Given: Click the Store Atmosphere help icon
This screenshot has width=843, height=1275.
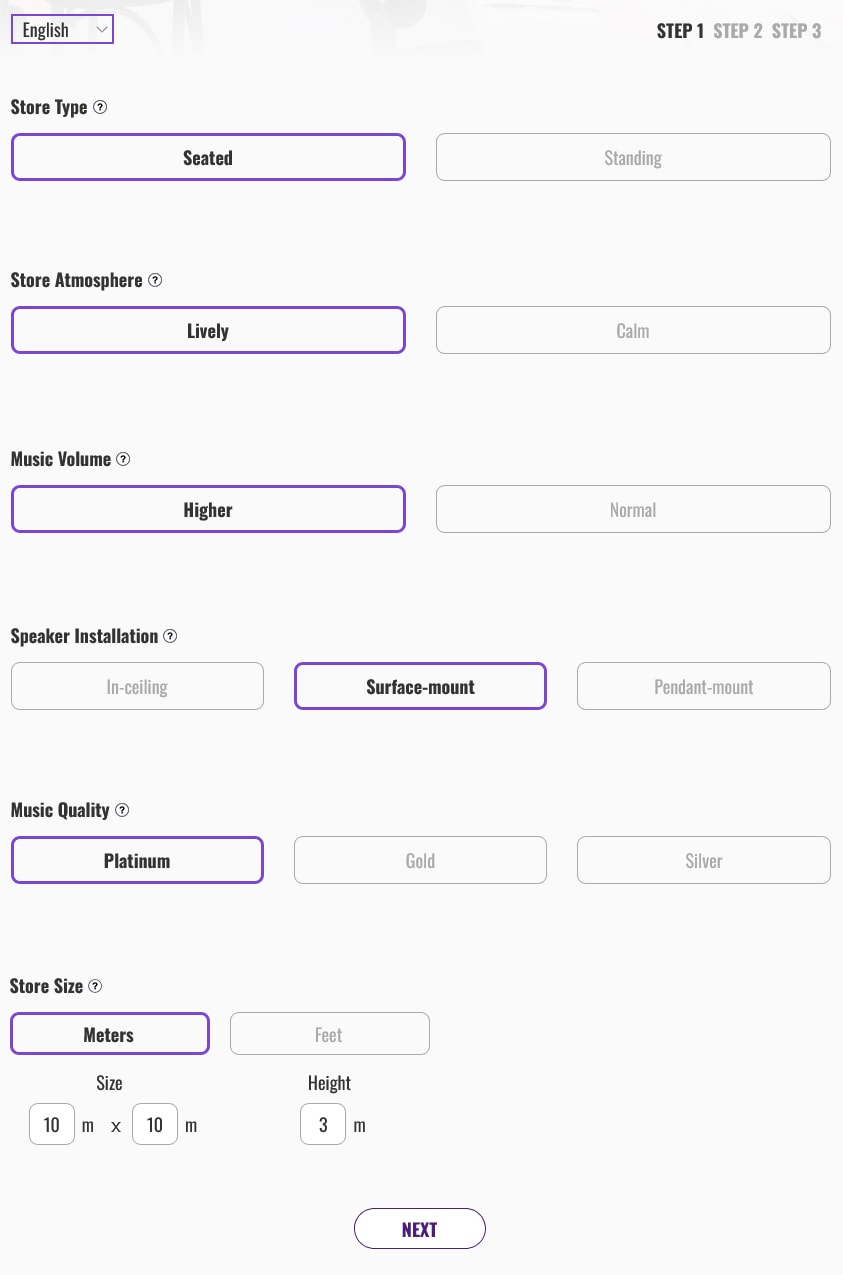Looking at the screenshot, I should click(155, 280).
